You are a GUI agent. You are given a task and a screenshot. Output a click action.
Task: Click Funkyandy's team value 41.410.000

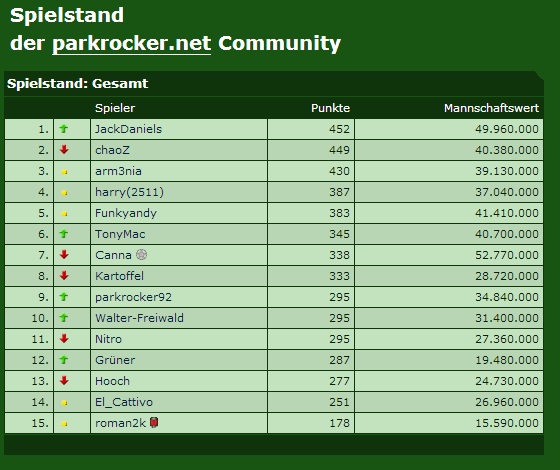506,213
